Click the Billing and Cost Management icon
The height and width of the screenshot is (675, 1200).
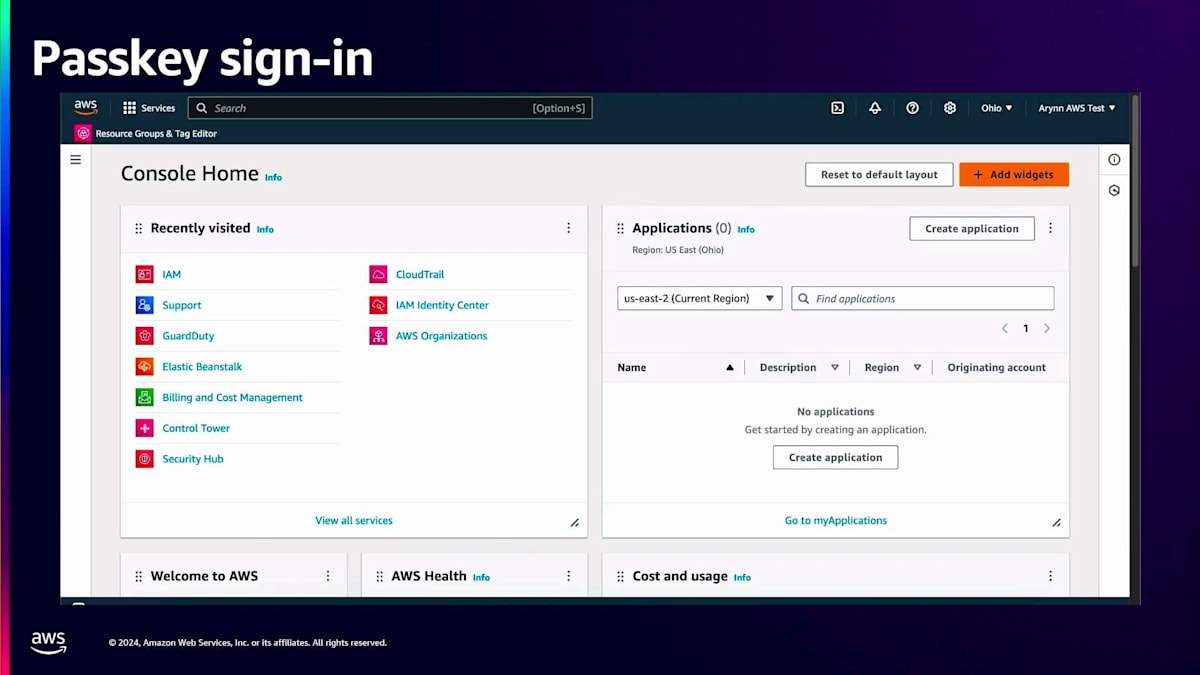tap(144, 397)
